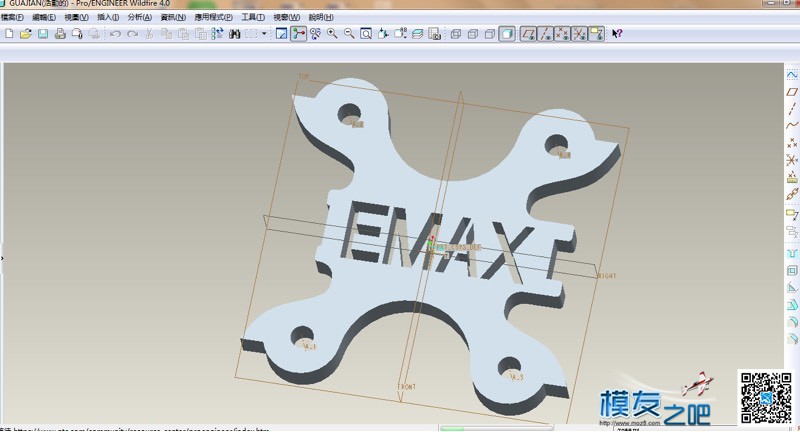
Task: Open the 工具(T) Tools menu
Action: pos(253,17)
